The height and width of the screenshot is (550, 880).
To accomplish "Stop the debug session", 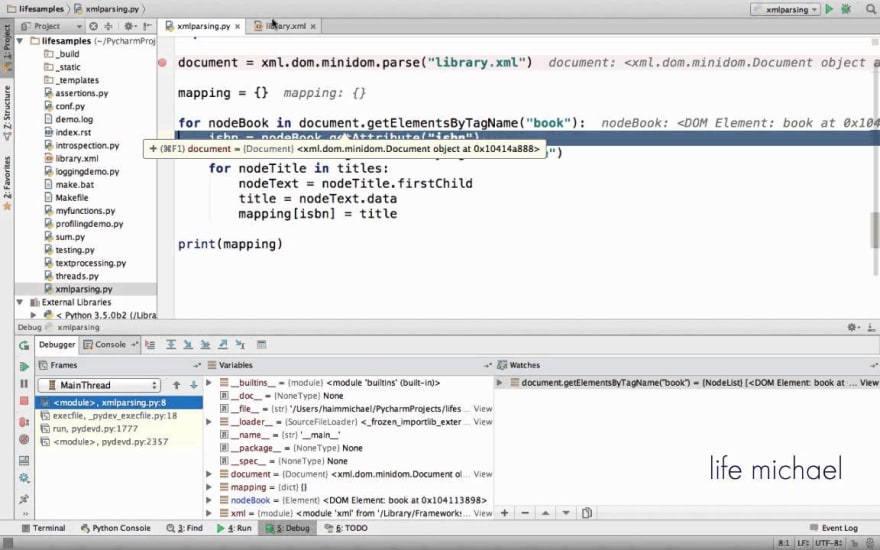I will coord(24,401).
